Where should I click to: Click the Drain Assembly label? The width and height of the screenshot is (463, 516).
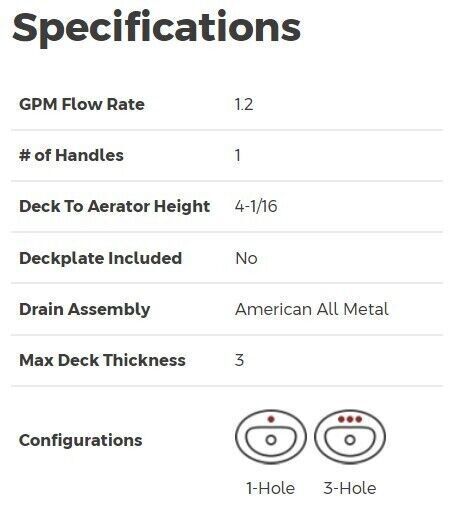point(85,309)
